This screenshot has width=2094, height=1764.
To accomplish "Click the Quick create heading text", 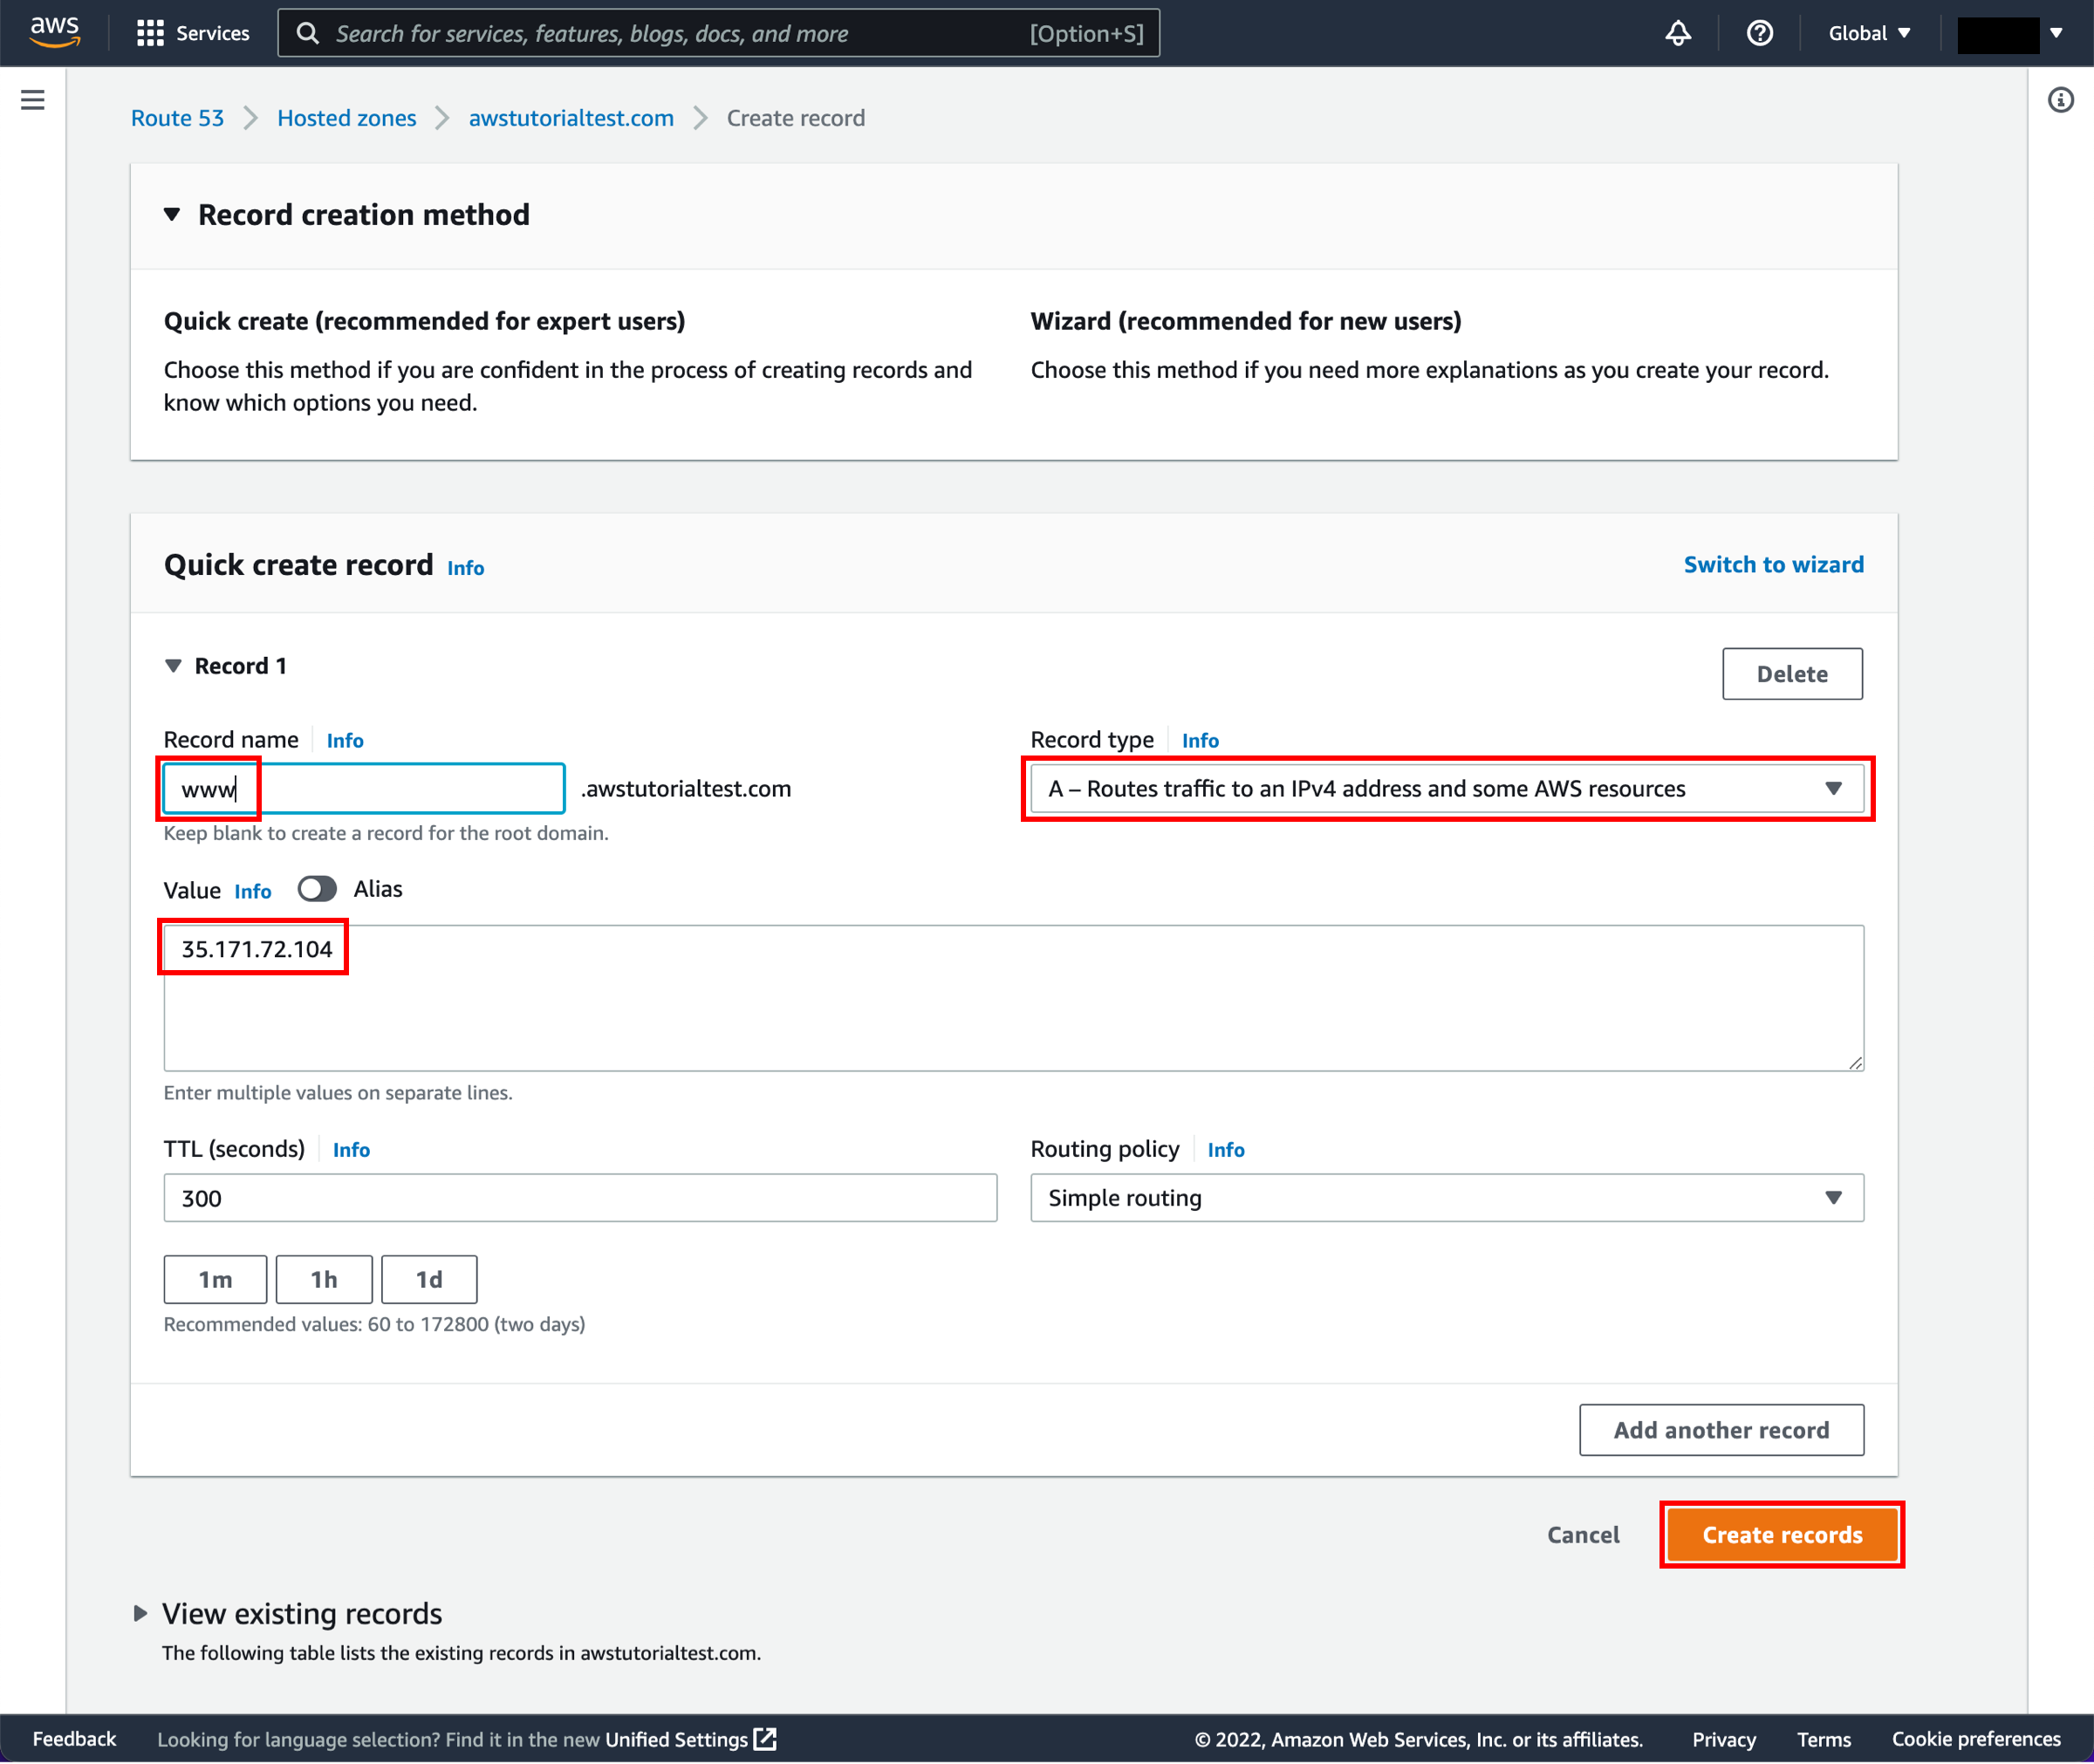I will tap(424, 321).
